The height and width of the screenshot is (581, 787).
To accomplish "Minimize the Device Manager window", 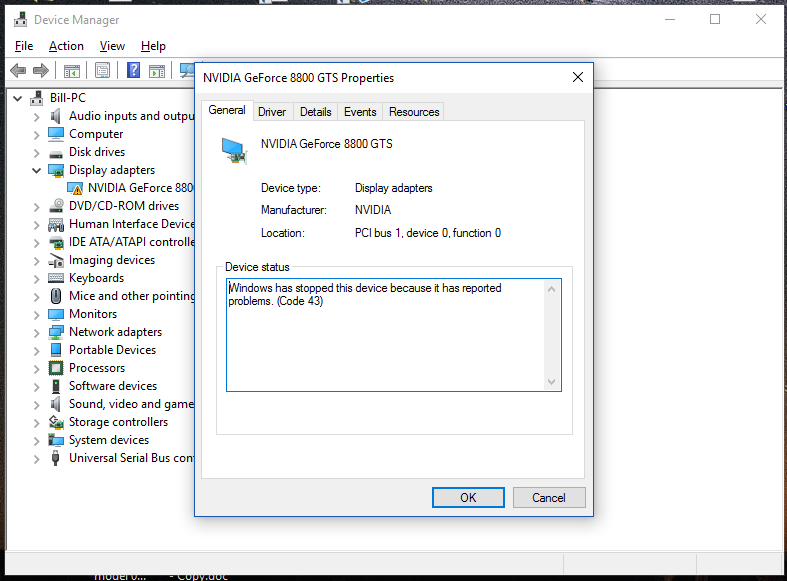I will tap(670, 20).
